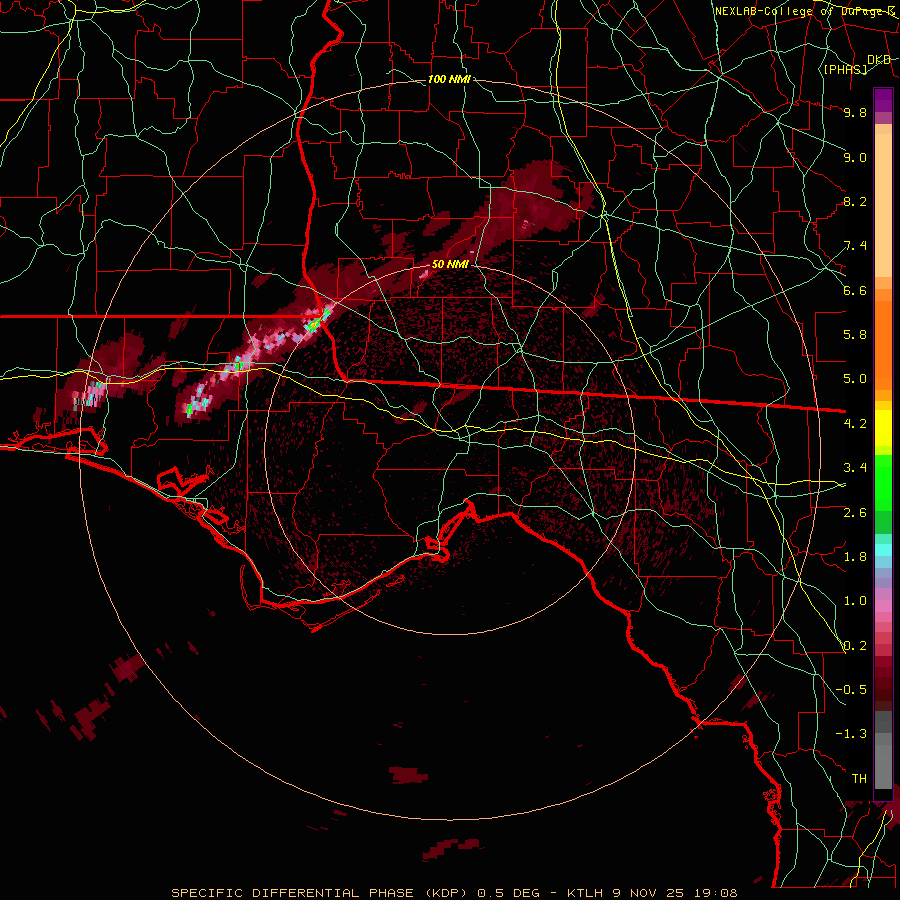Image resolution: width=900 pixels, height=900 pixels.
Task: Click the 2.6 value on the color scale
Action: click(x=855, y=513)
